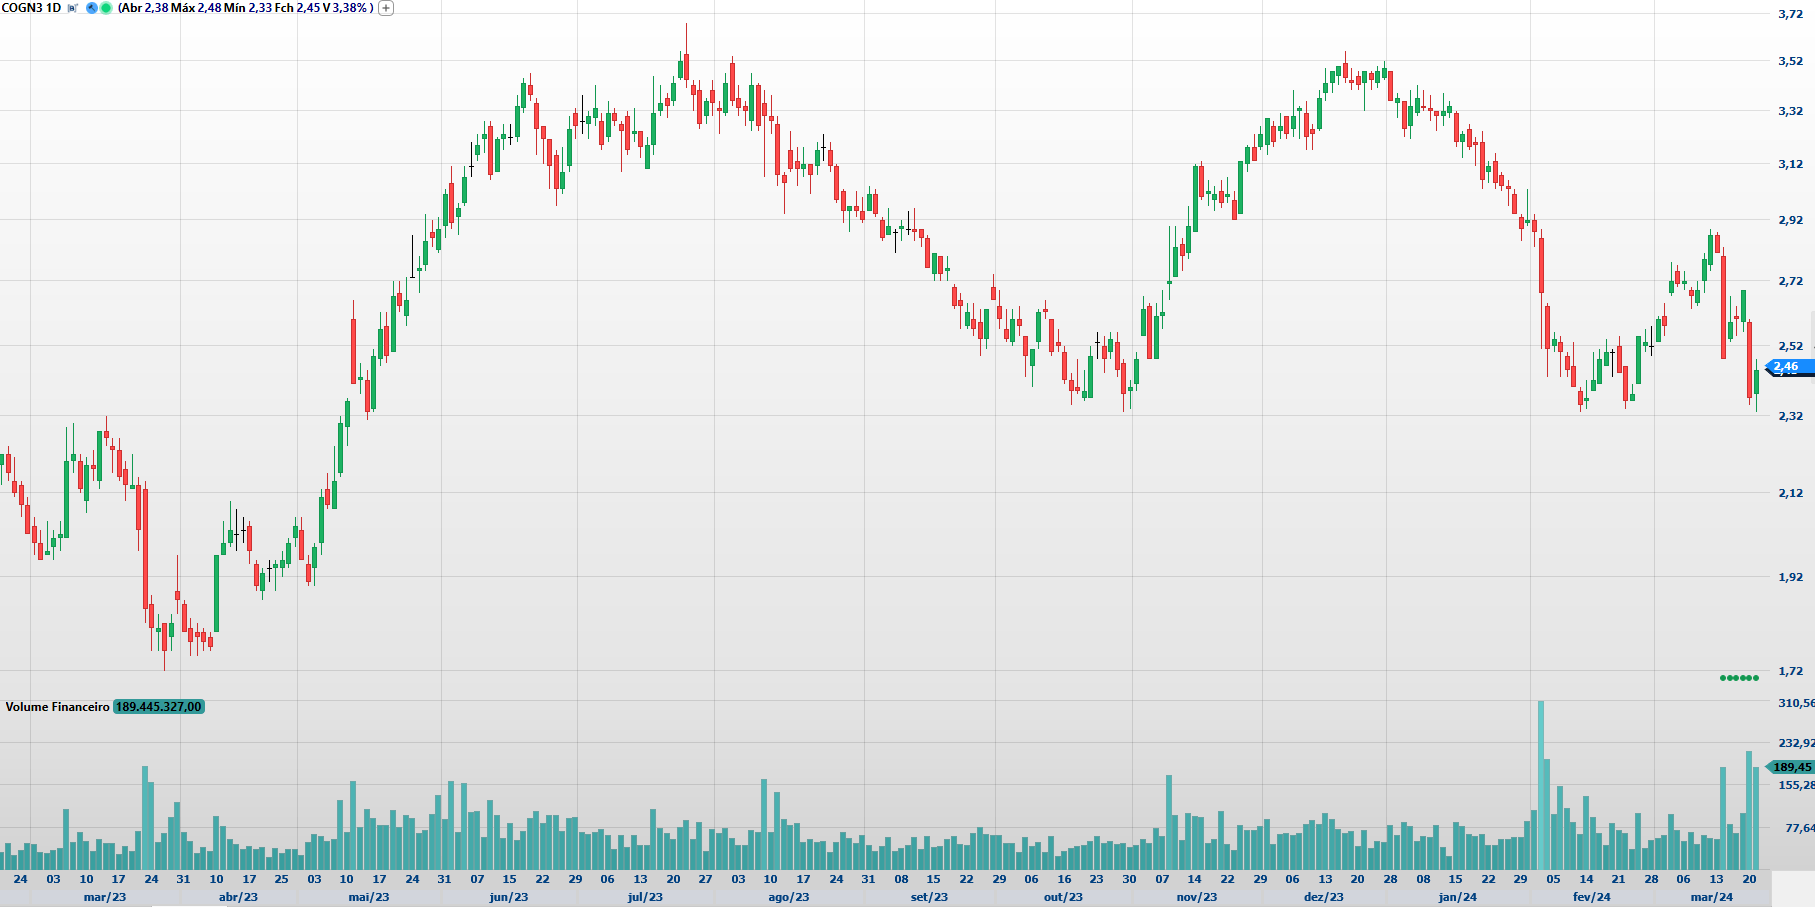Click the green circle status icon
Screen dimensions: 1815x907
[x=106, y=8]
